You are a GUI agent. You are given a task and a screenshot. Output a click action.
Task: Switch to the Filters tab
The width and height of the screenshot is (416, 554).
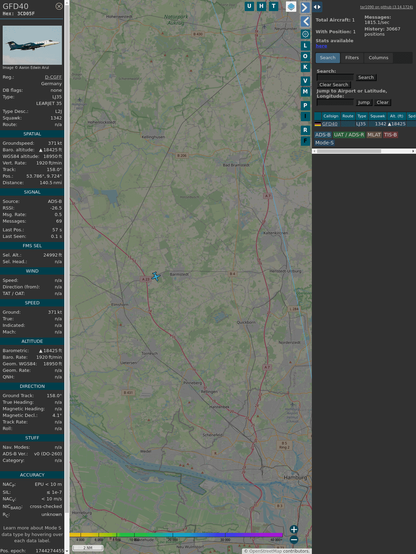[x=352, y=58]
